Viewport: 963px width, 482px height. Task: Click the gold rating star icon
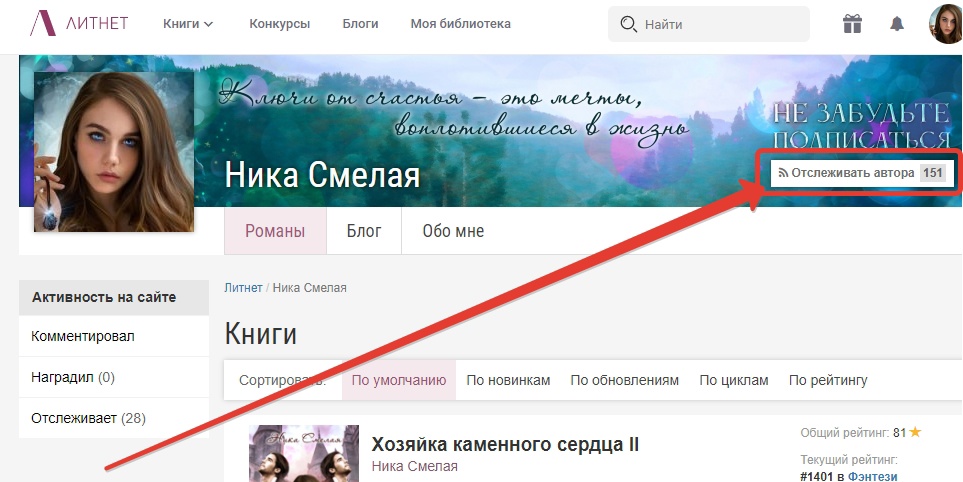click(915, 433)
